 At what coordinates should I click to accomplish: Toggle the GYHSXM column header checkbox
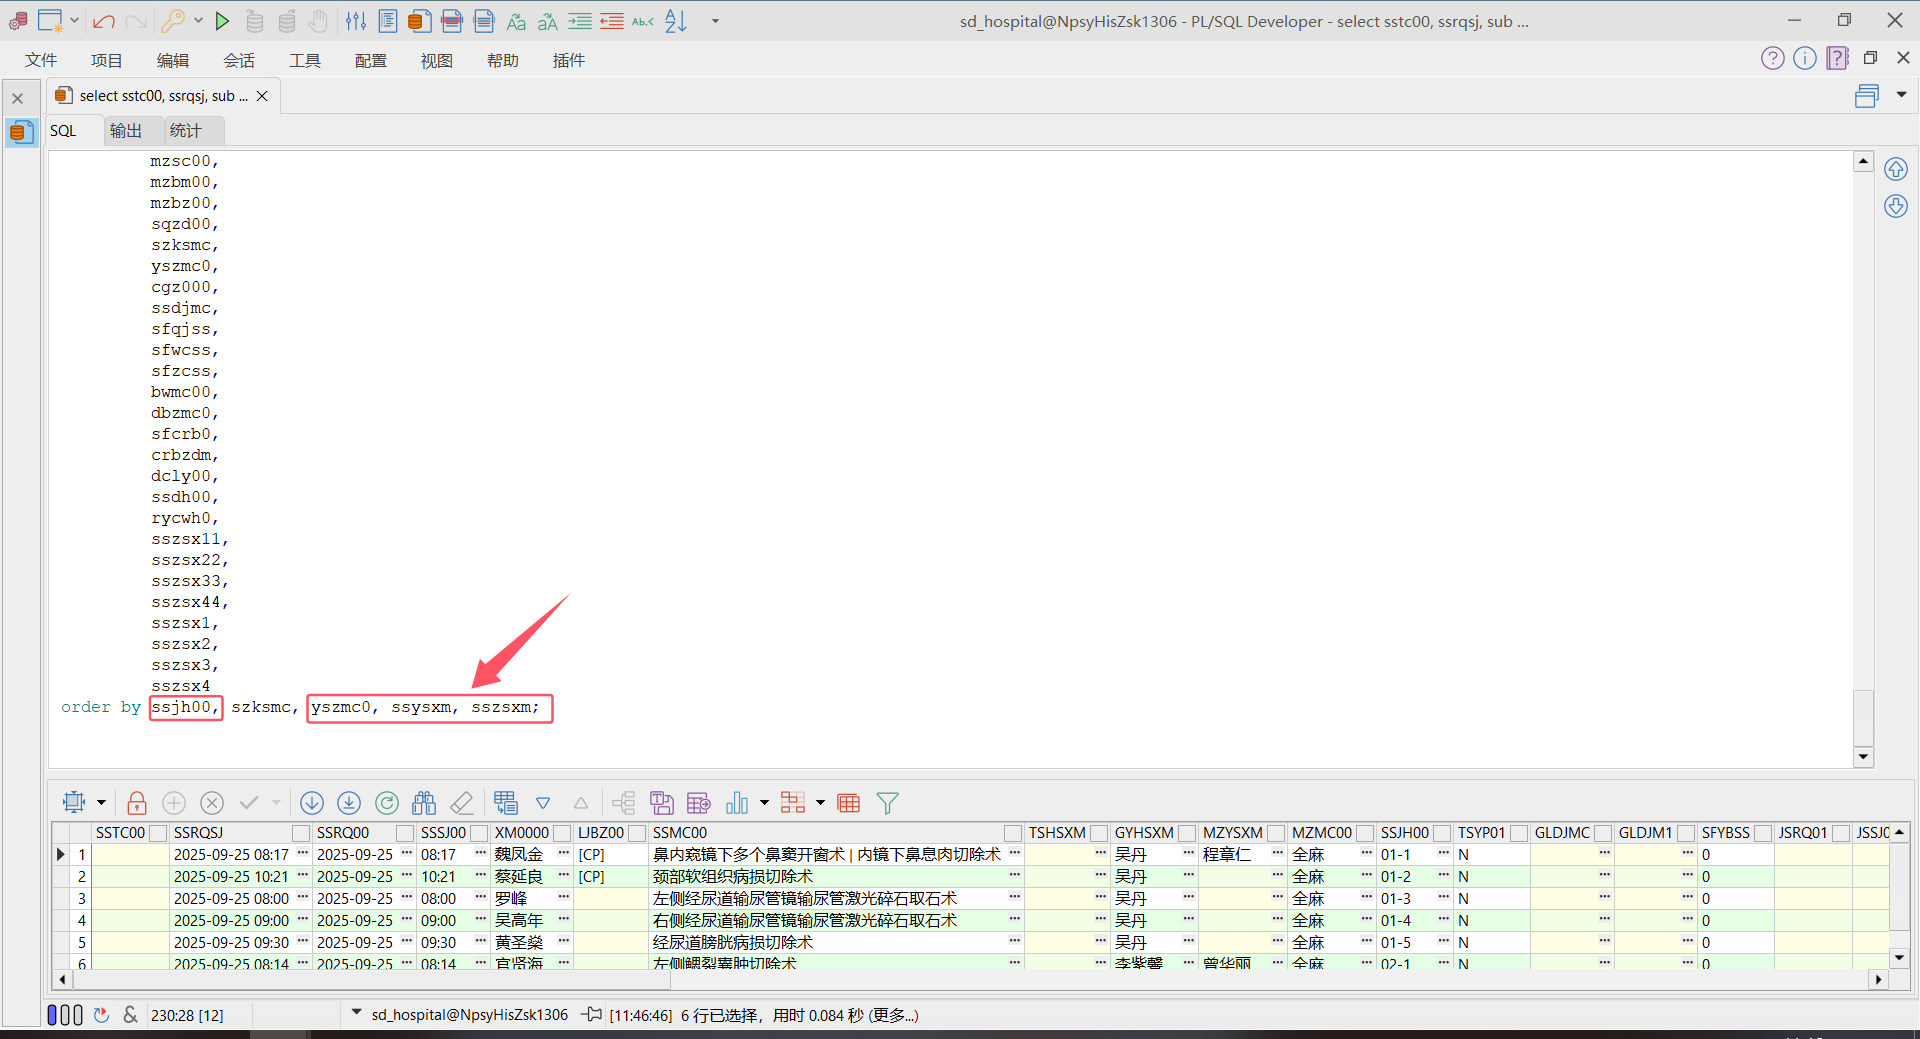coord(1187,833)
